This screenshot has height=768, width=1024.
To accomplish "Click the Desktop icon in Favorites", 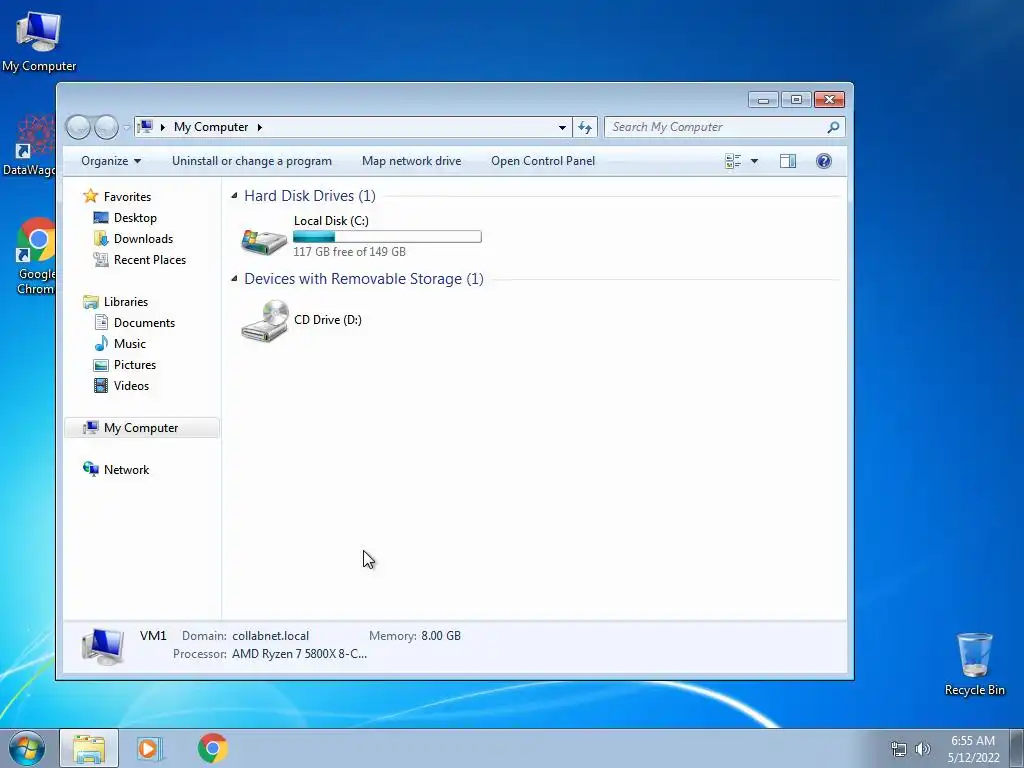I will pyautogui.click(x=101, y=217).
